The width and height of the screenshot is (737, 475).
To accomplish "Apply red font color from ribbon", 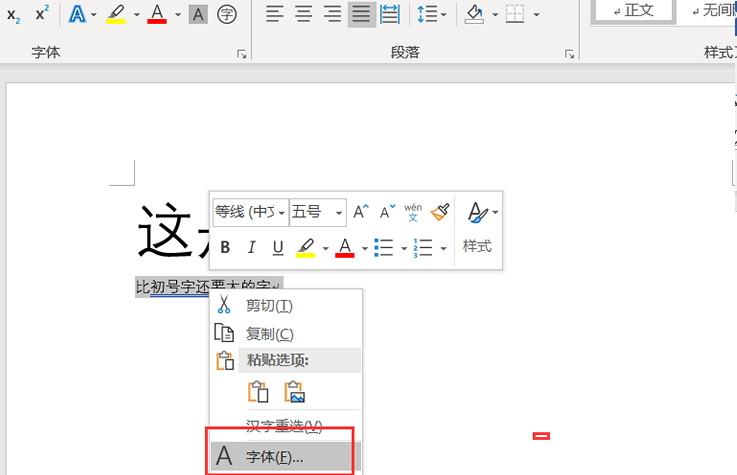I will click(157, 15).
